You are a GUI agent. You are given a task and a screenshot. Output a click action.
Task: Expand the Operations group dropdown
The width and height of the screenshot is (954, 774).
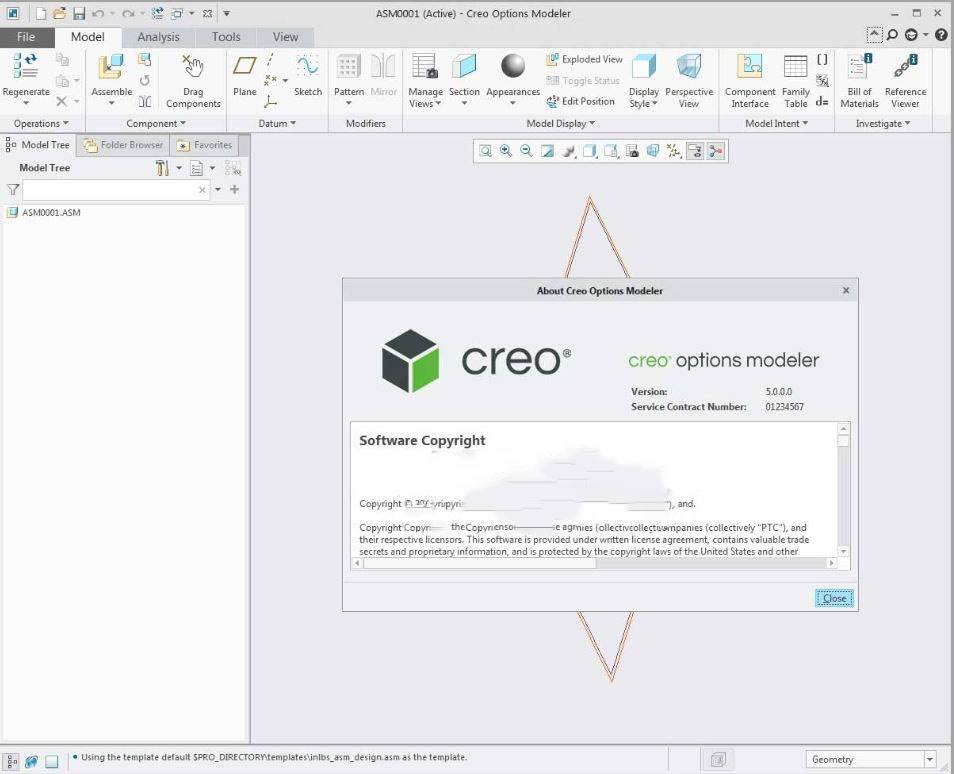pyautogui.click(x=41, y=124)
